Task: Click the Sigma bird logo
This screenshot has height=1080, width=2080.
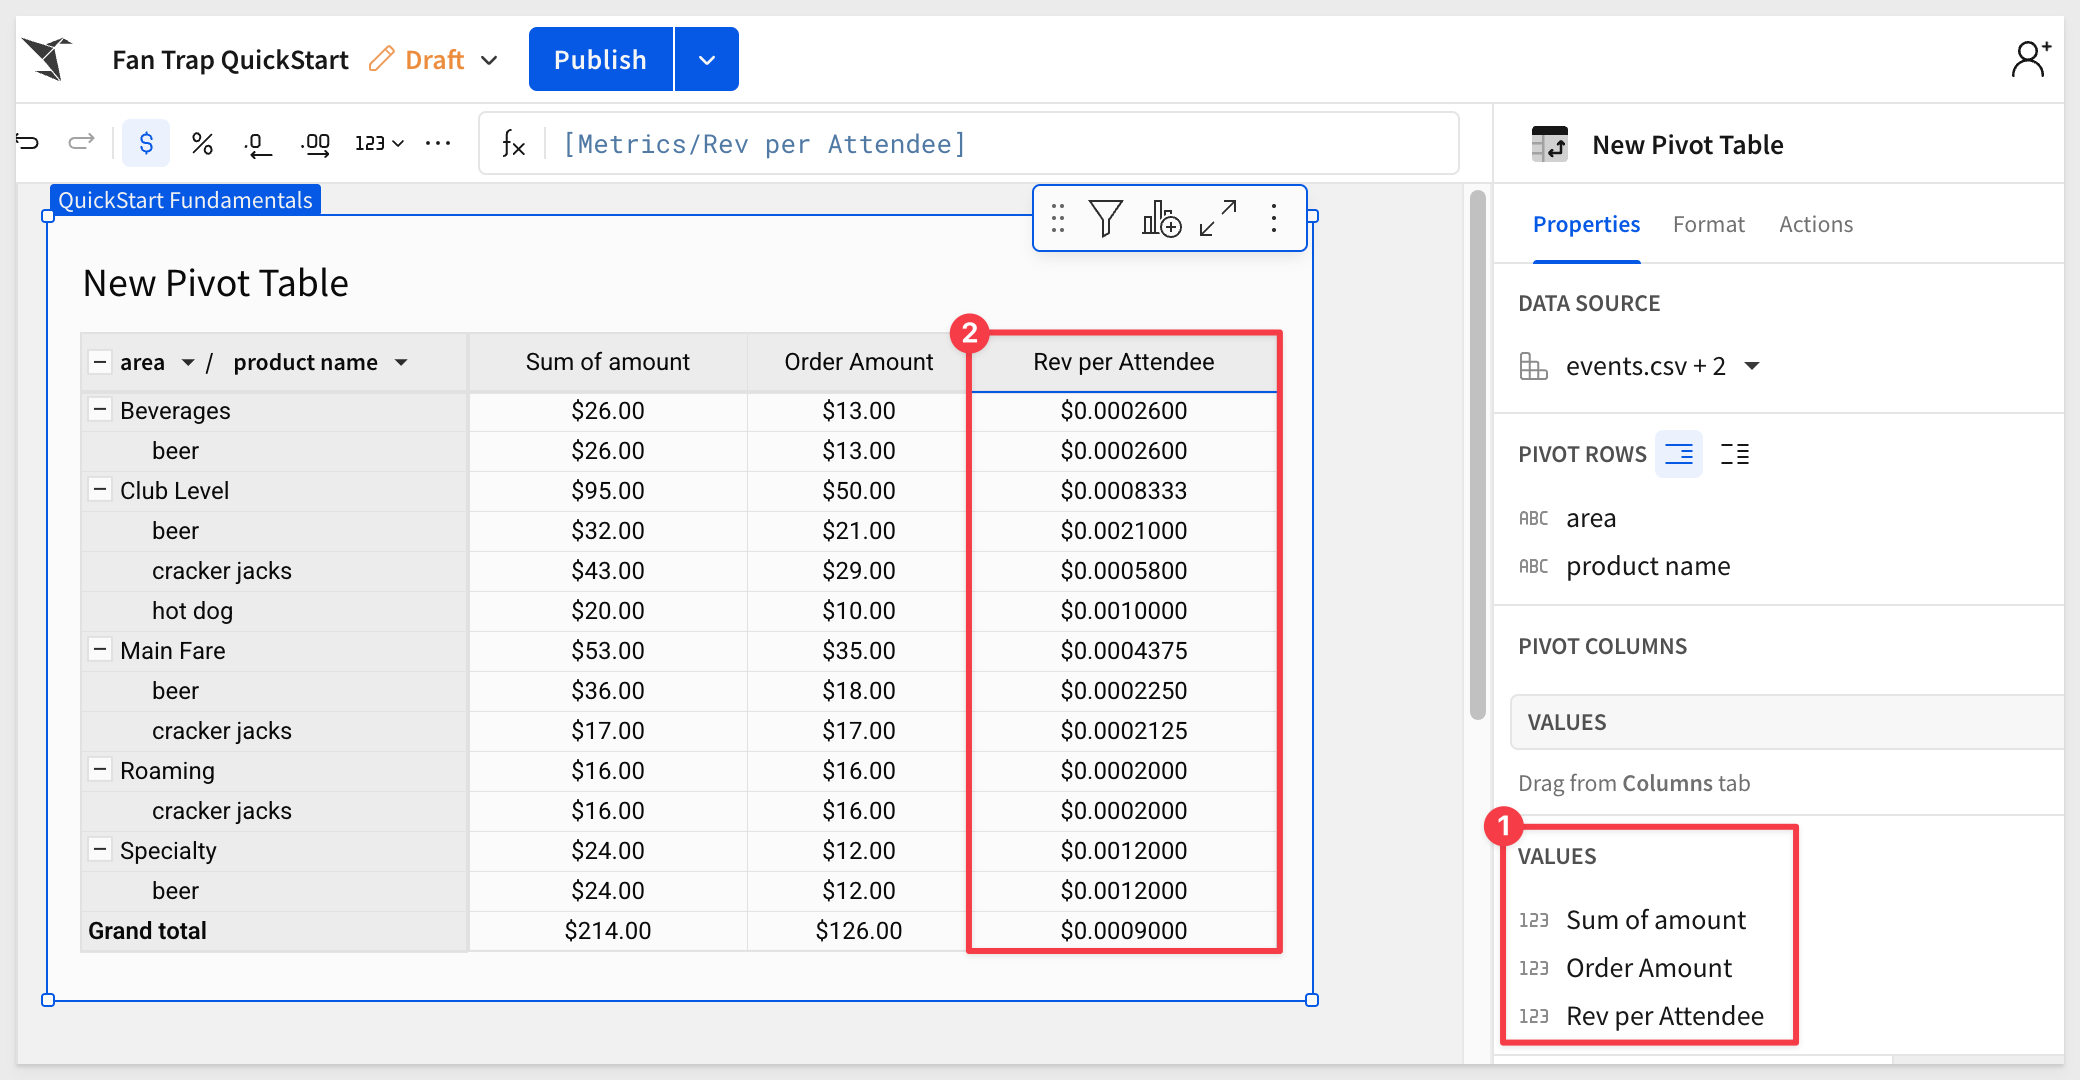Action: 48,59
